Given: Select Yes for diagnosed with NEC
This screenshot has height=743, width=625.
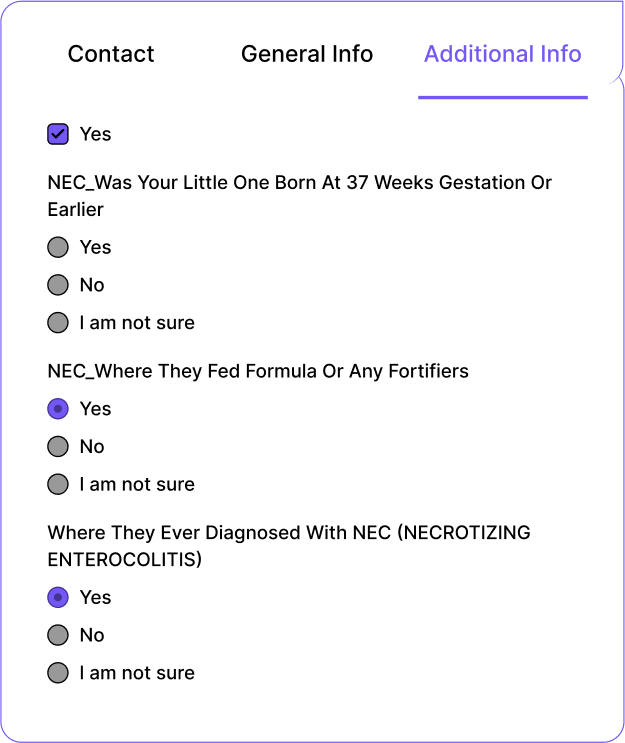Looking at the screenshot, I should coord(58,597).
